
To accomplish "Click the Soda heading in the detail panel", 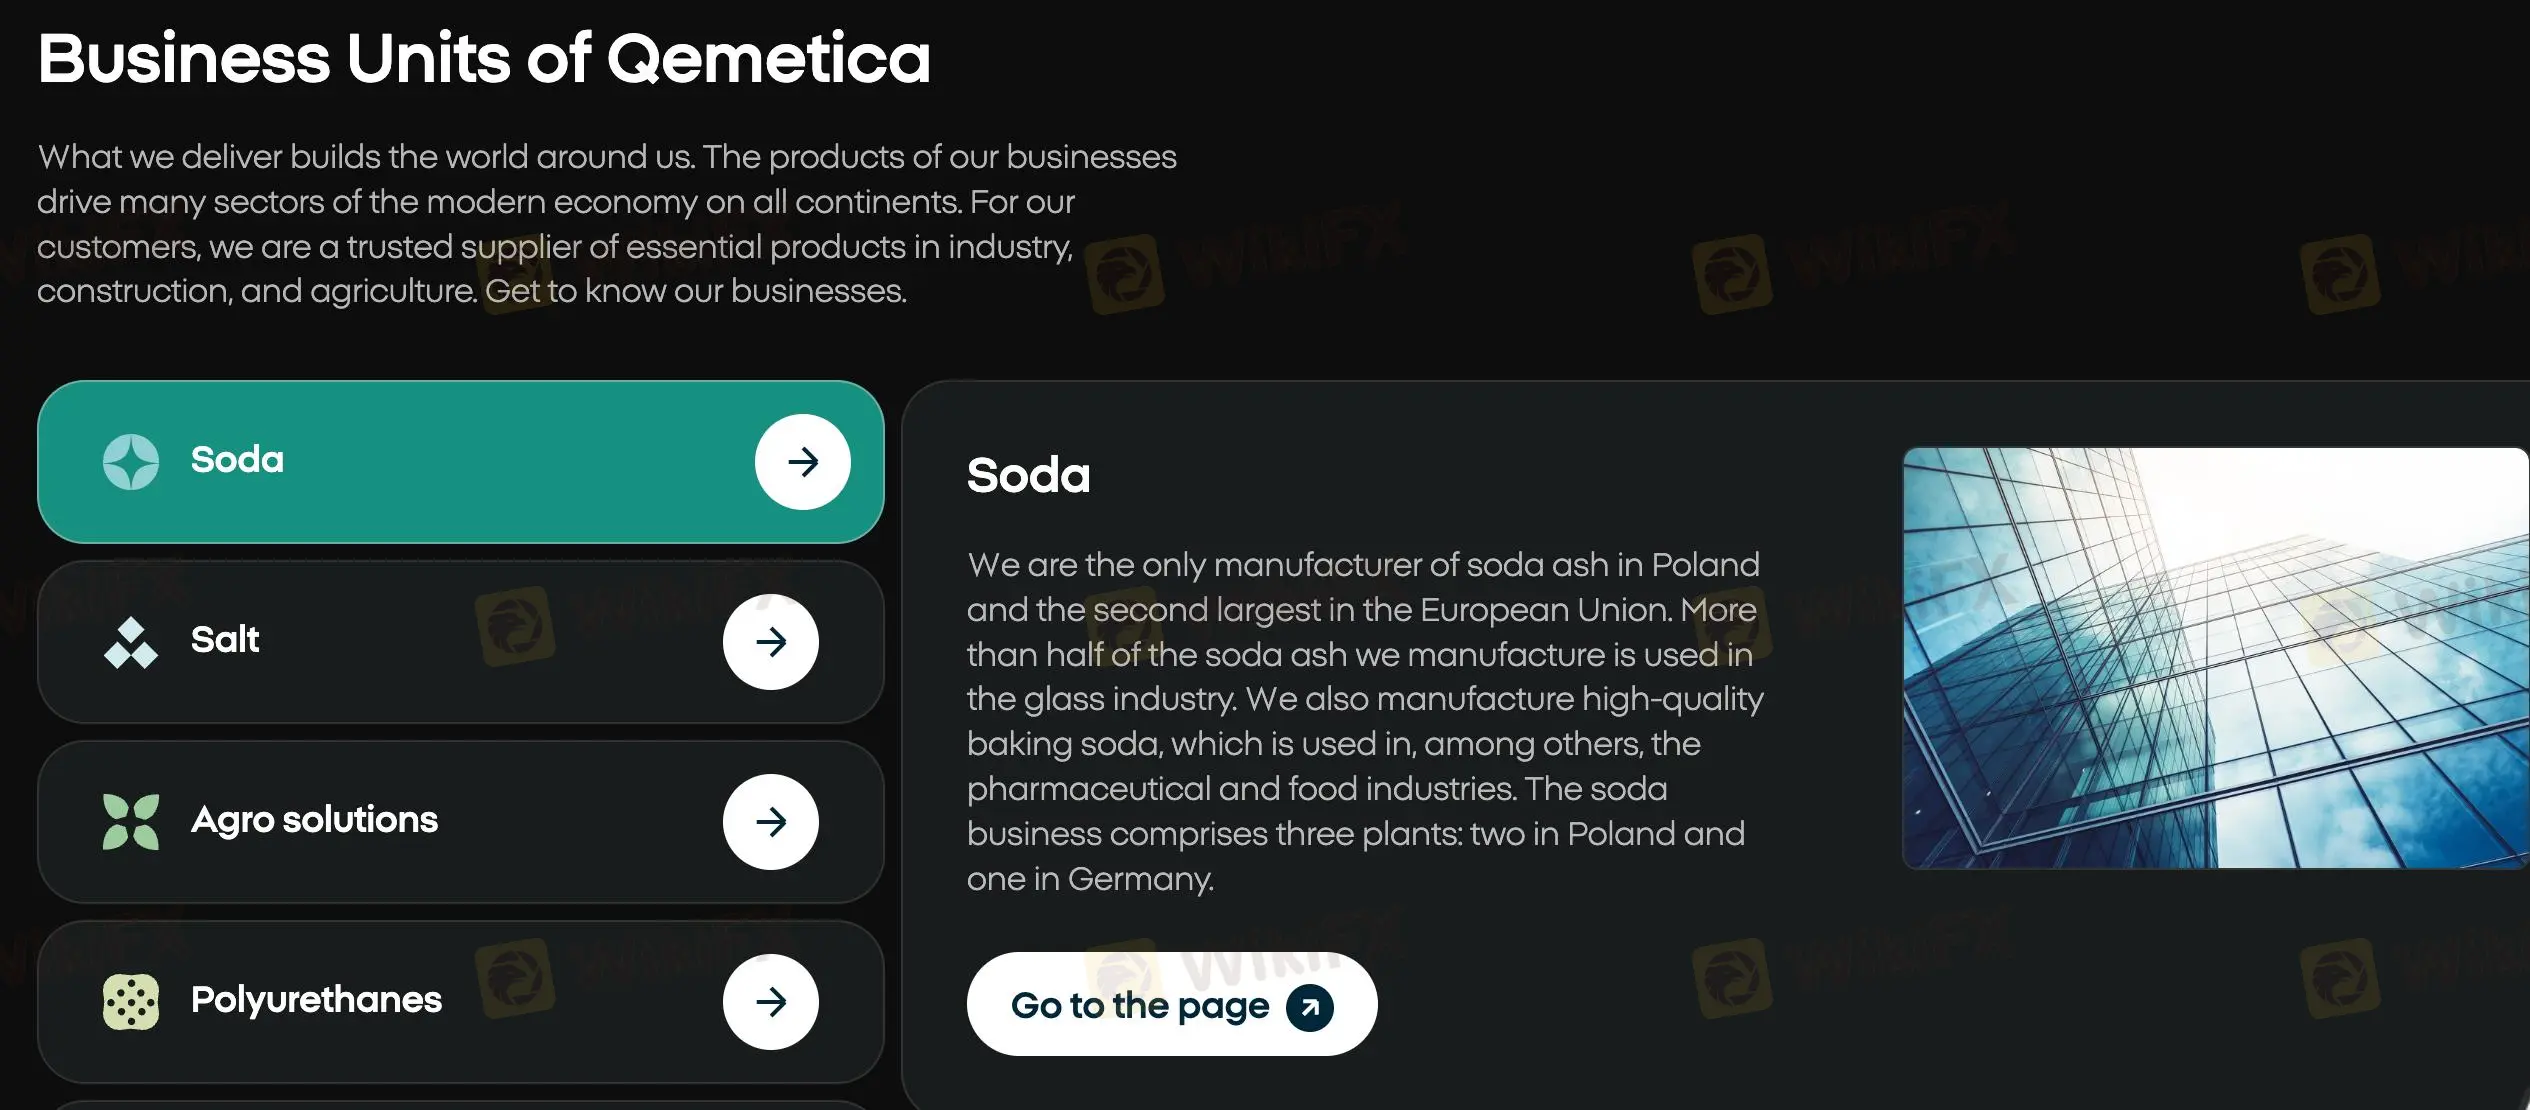I will 1028,475.
